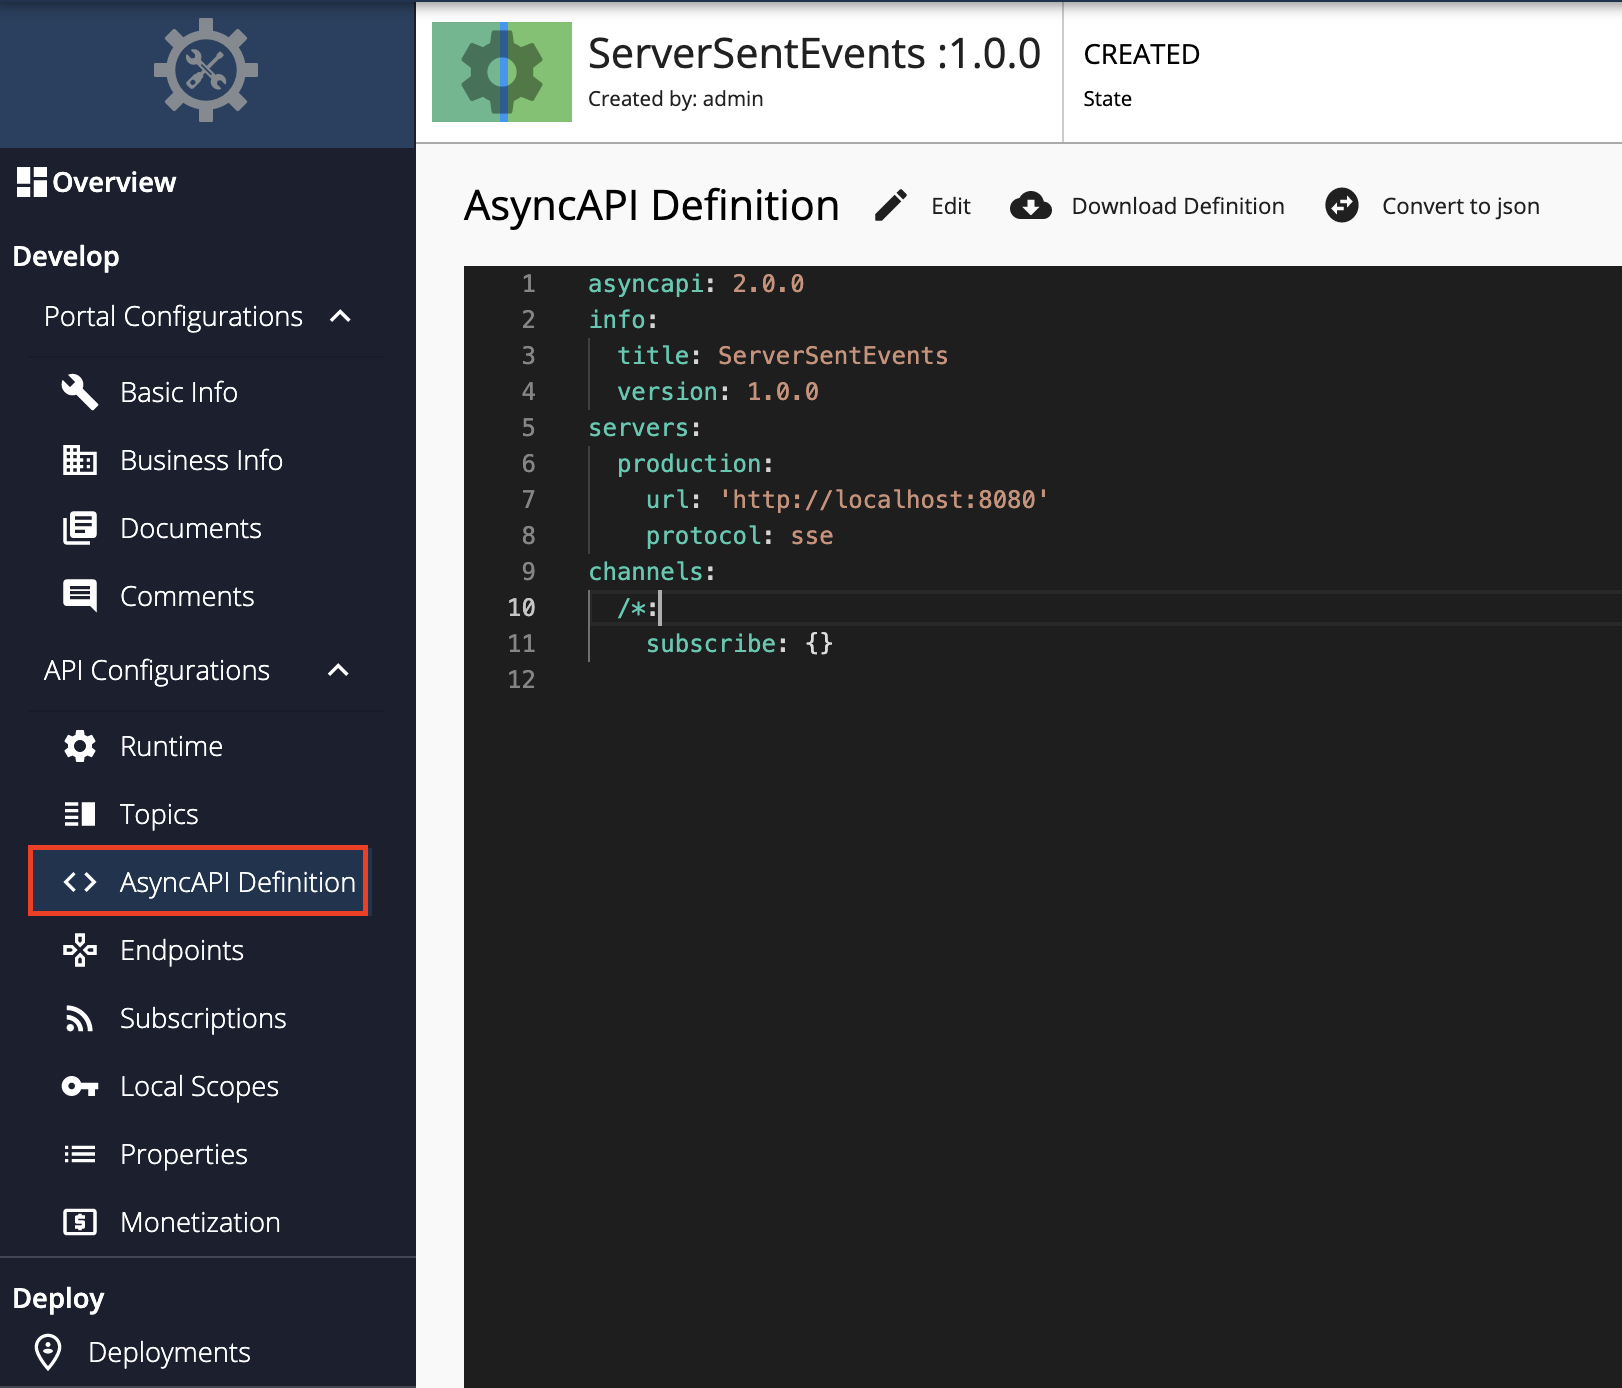The width and height of the screenshot is (1622, 1388).
Task: Open the Topics configuration page
Action: click(158, 814)
